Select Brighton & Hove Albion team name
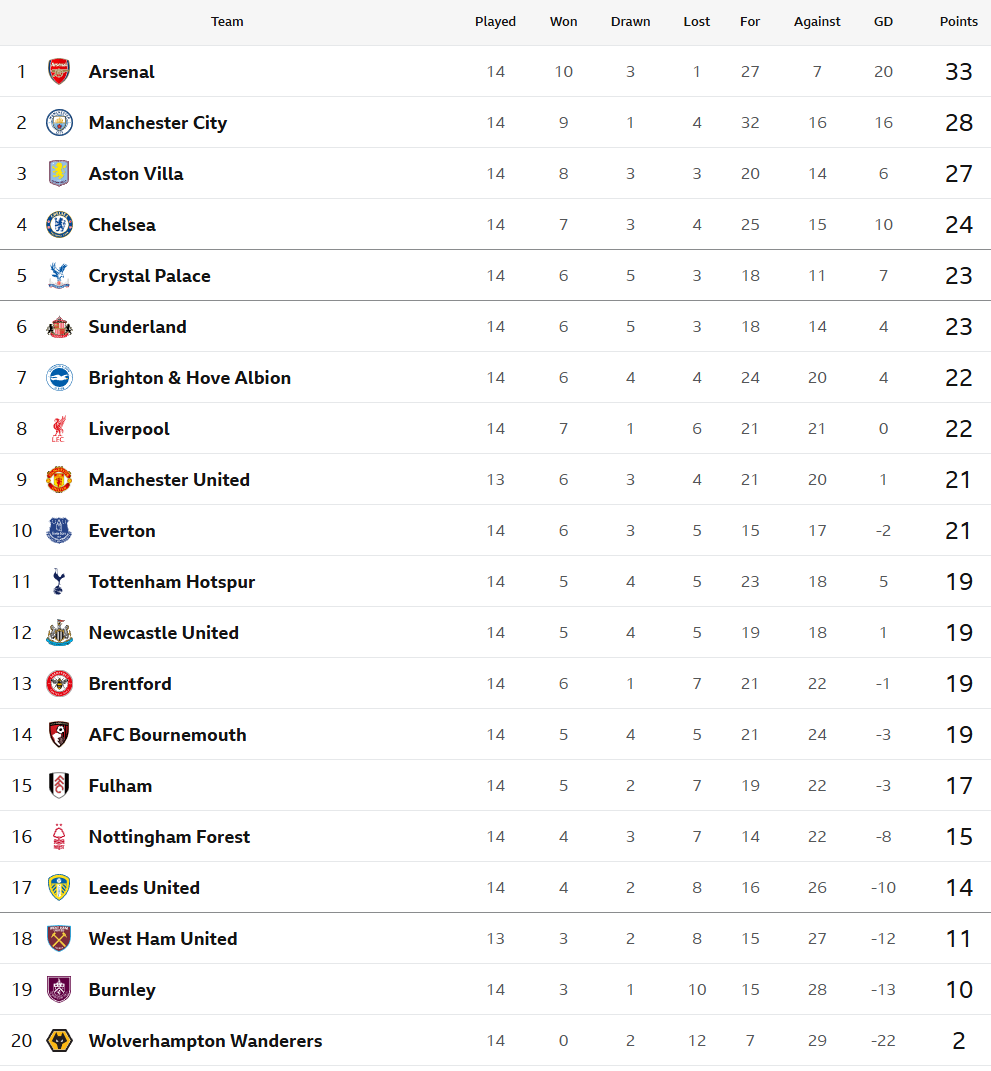 pyautogui.click(x=189, y=378)
